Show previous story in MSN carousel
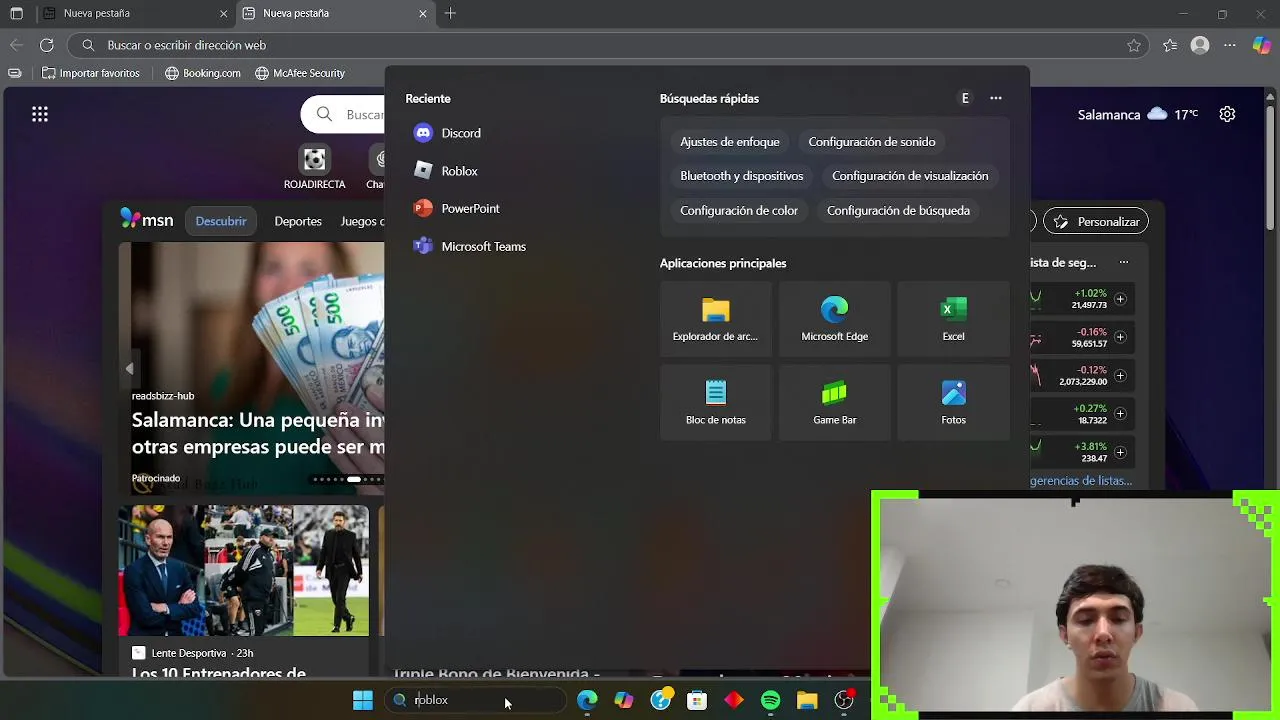This screenshot has height=720, width=1280. 129,369
